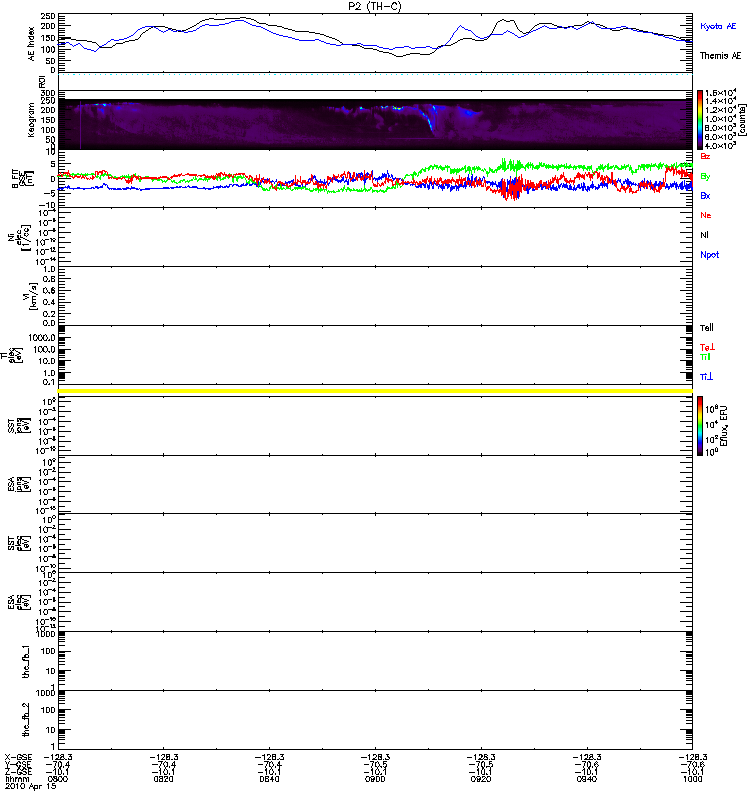
Task: Click the green "By" legend label
Action: point(705,177)
